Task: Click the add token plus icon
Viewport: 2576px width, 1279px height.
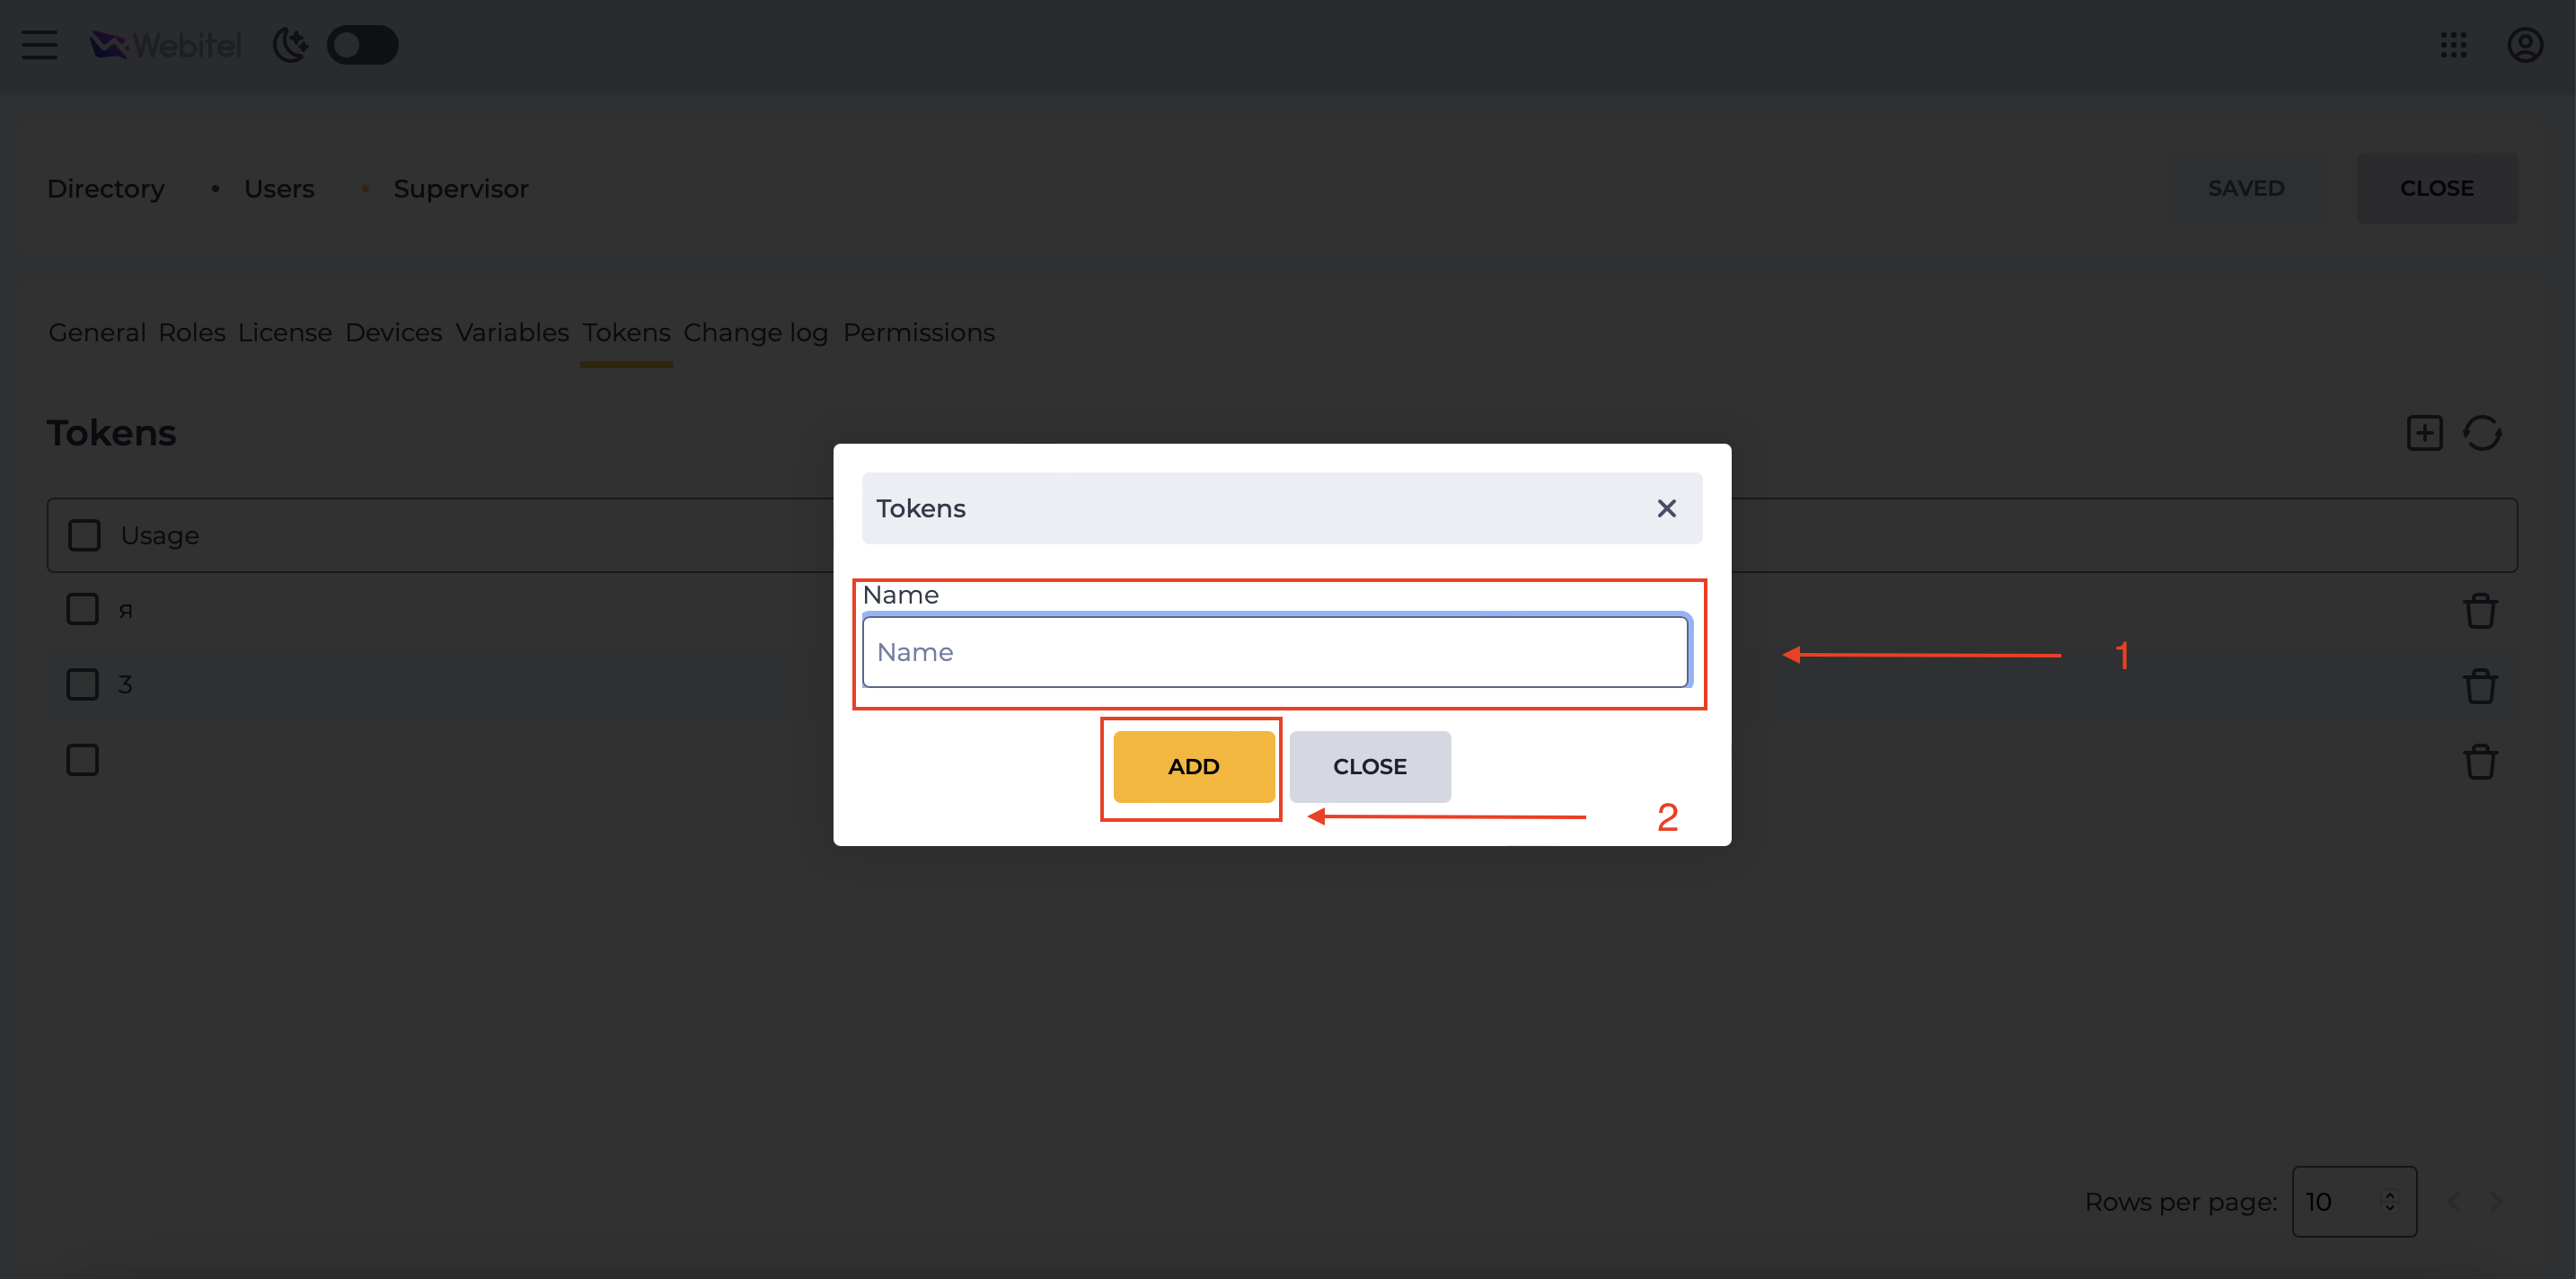Action: 2424,433
